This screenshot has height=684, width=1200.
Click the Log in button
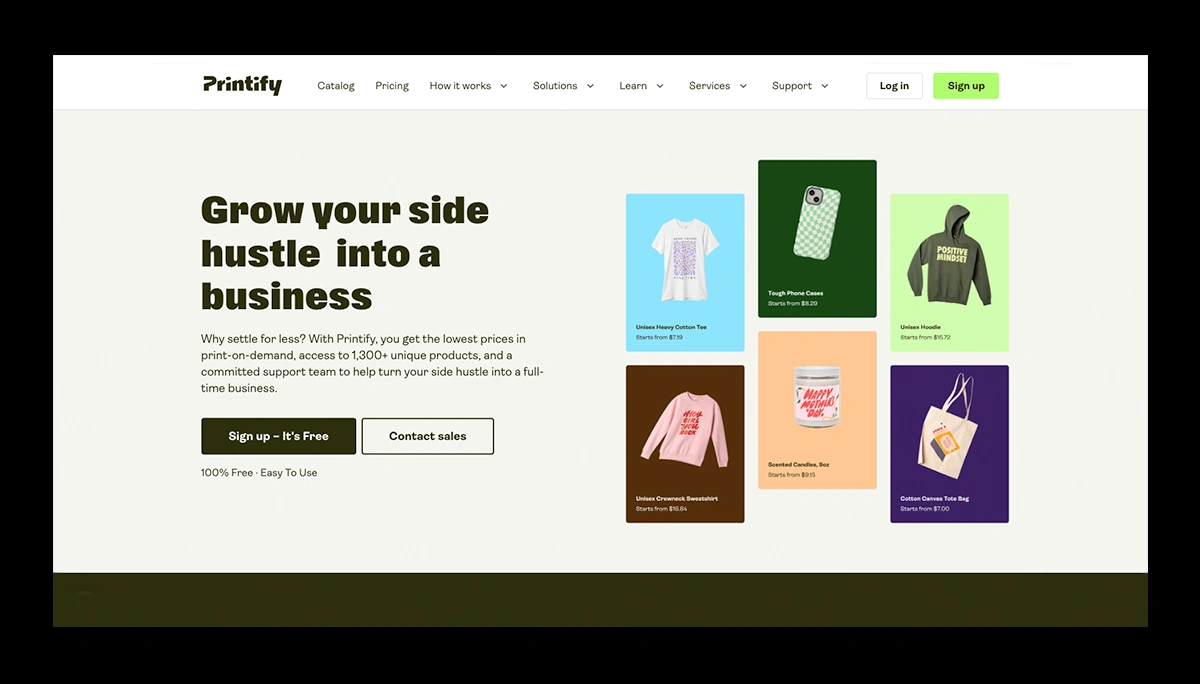894,86
